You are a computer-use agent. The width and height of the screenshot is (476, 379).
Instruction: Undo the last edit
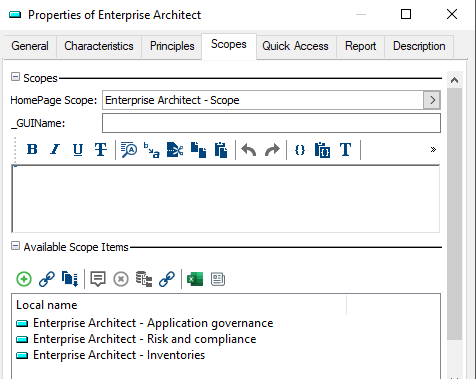[x=249, y=150]
